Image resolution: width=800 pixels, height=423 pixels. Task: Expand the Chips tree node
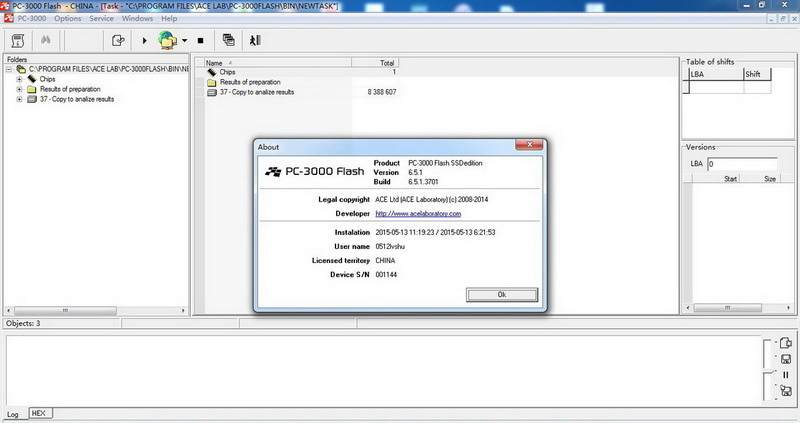point(19,79)
